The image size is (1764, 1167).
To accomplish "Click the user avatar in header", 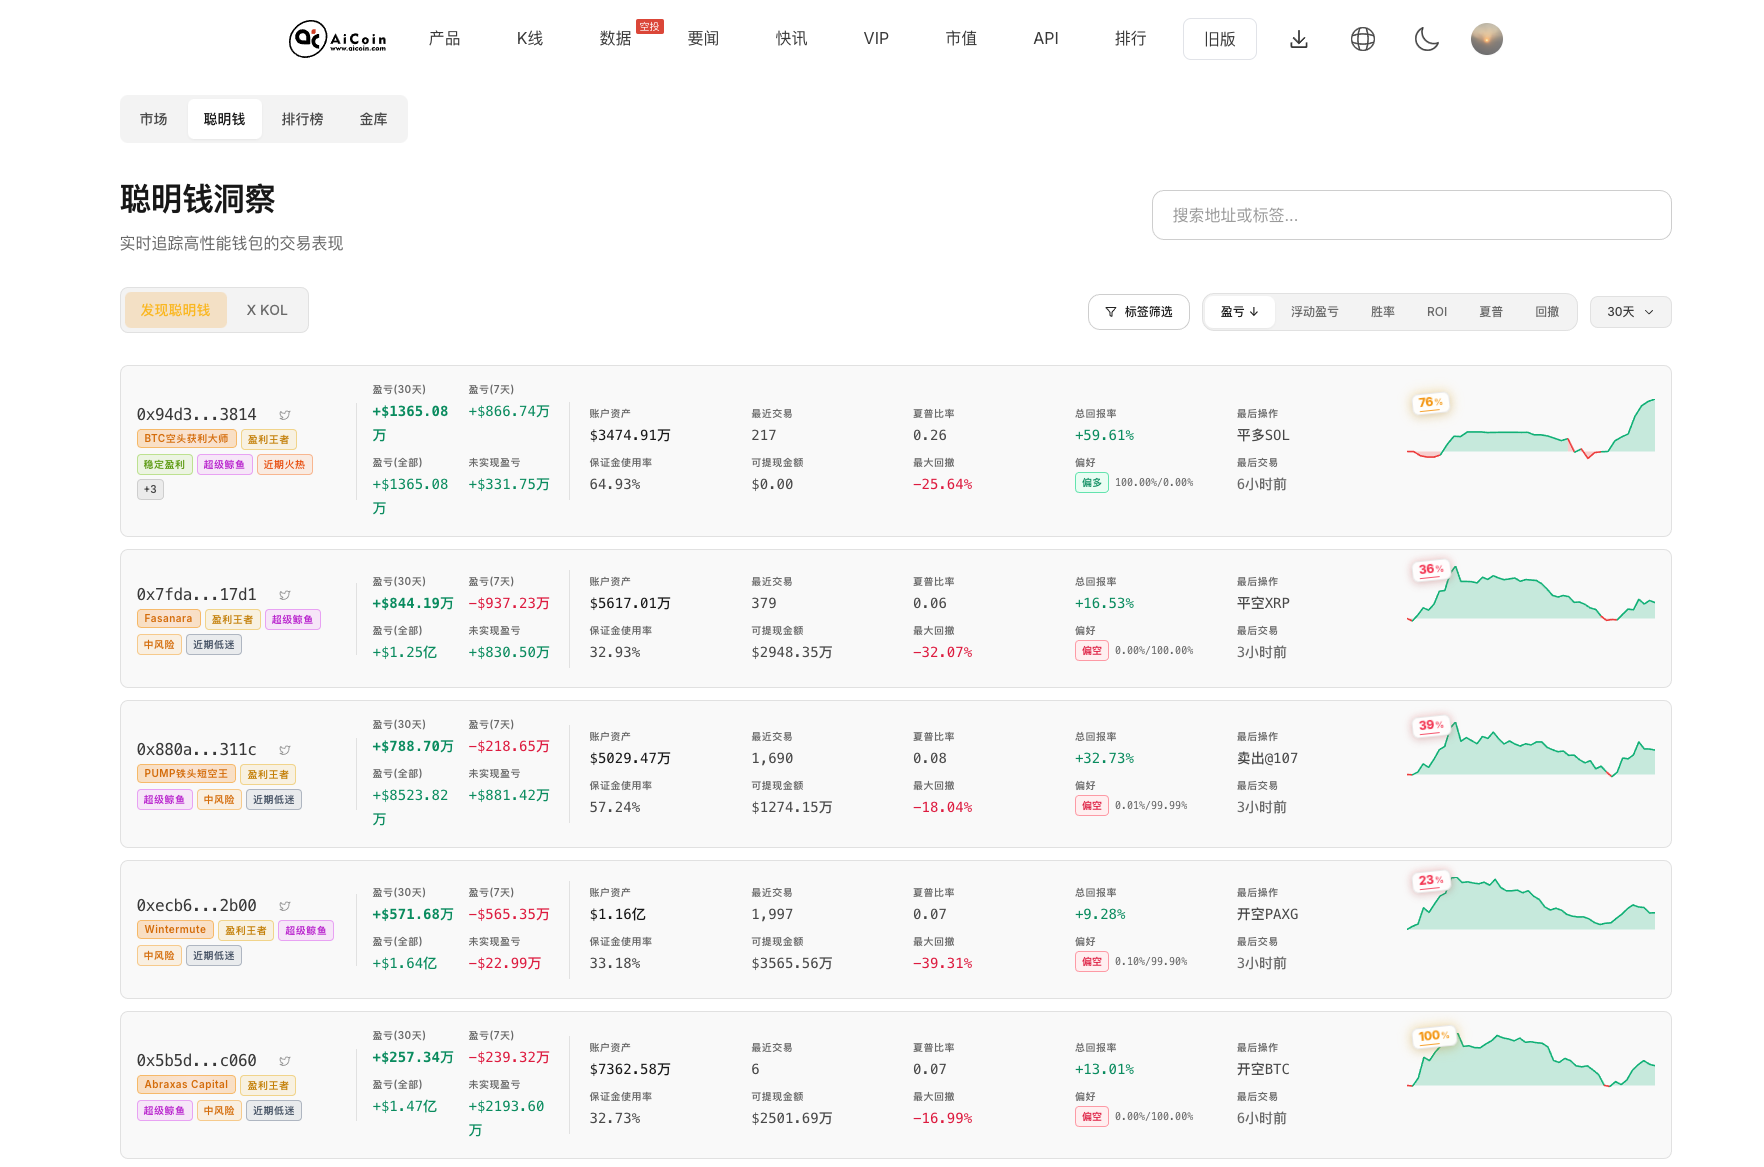I will [1486, 39].
